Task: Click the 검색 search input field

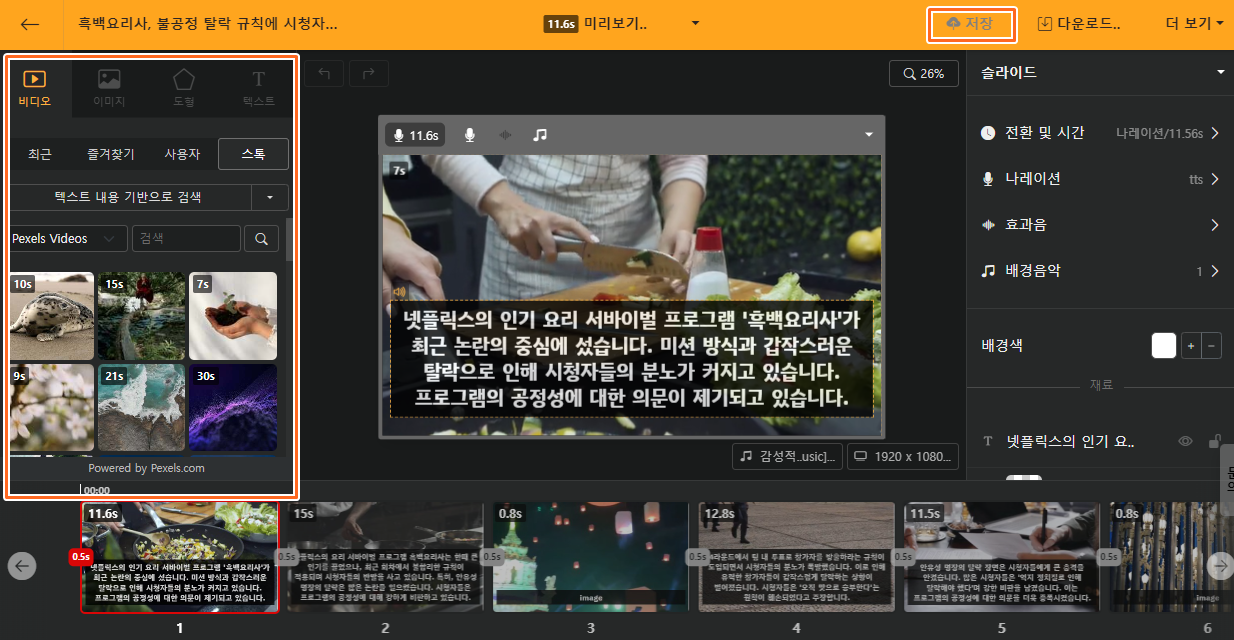Action: click(x=186, y=238)
